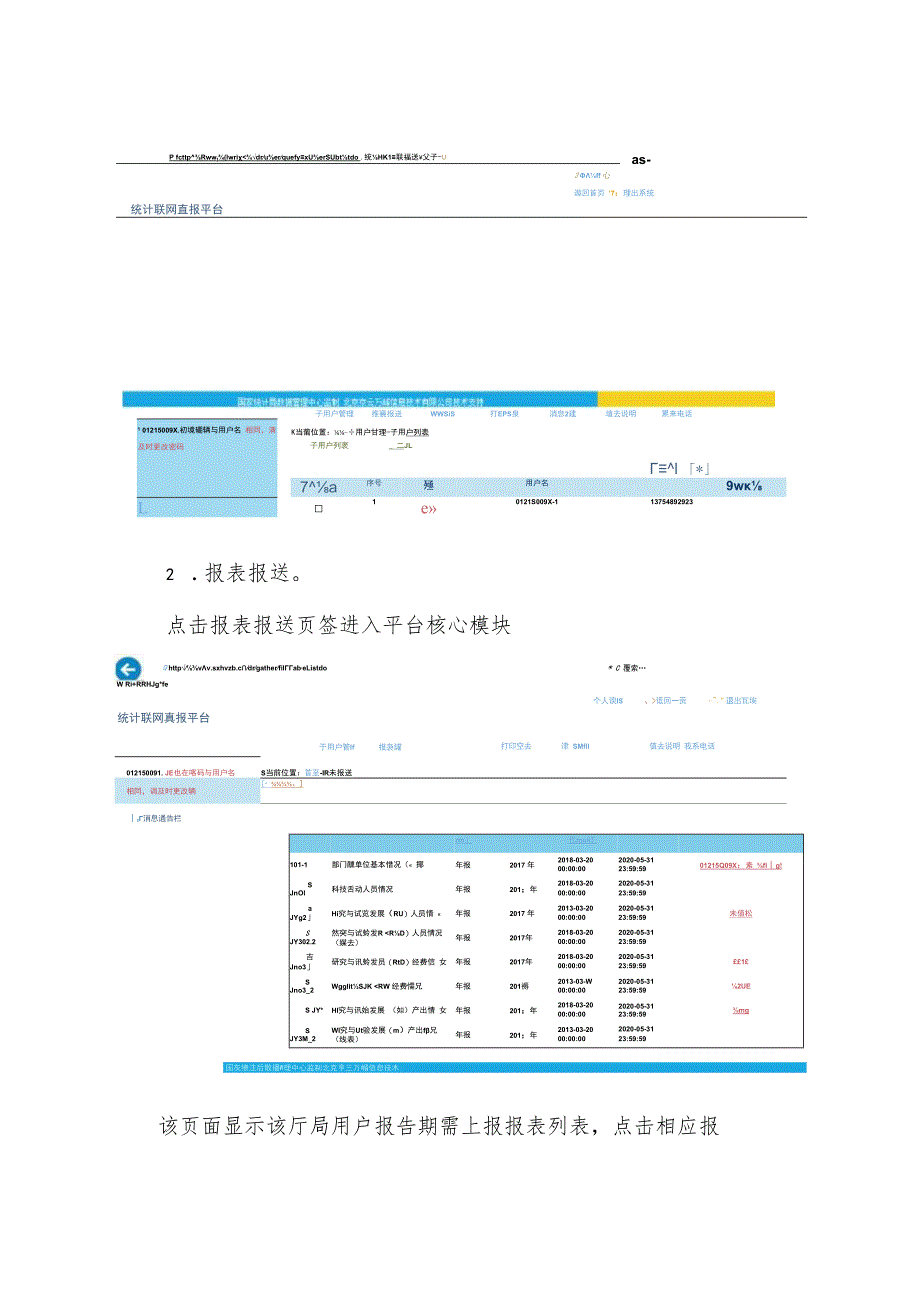Click the 未信松 status link for the RU report
This screenshot has height=1301, width=920.
pyautogui.click(x=740, y=913)
